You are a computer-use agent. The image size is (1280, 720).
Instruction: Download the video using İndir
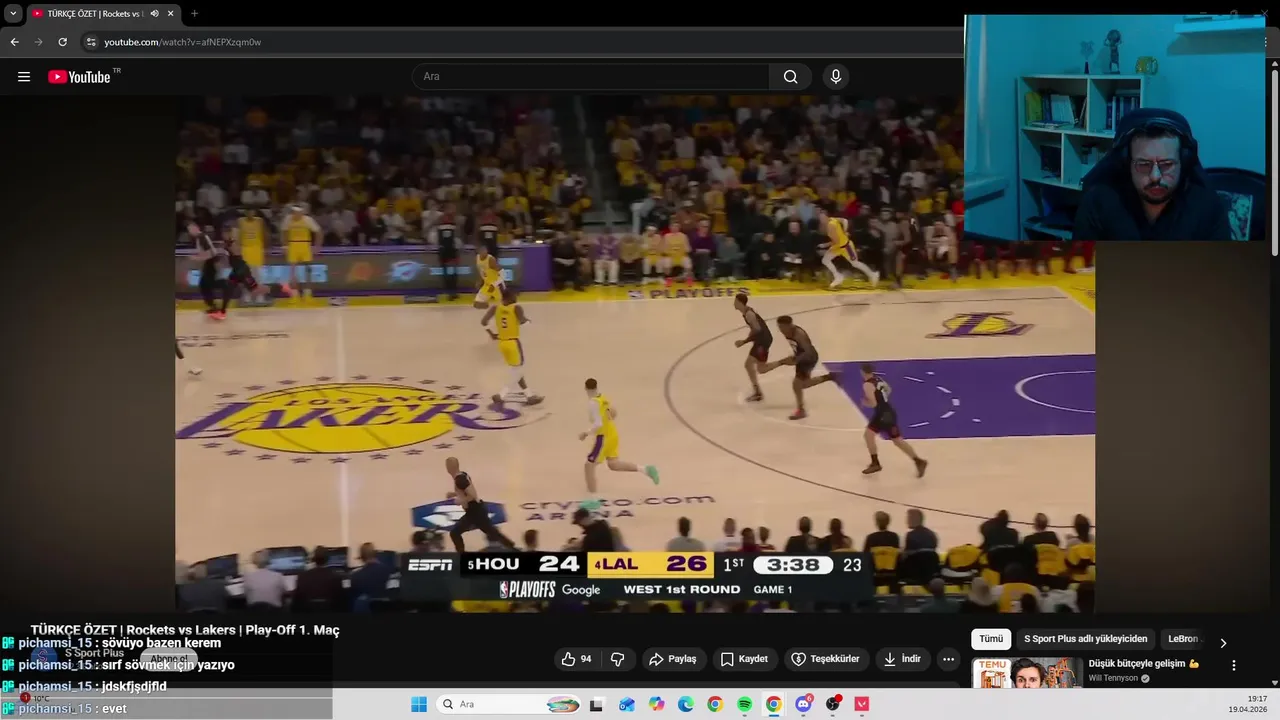coord(902,659)
